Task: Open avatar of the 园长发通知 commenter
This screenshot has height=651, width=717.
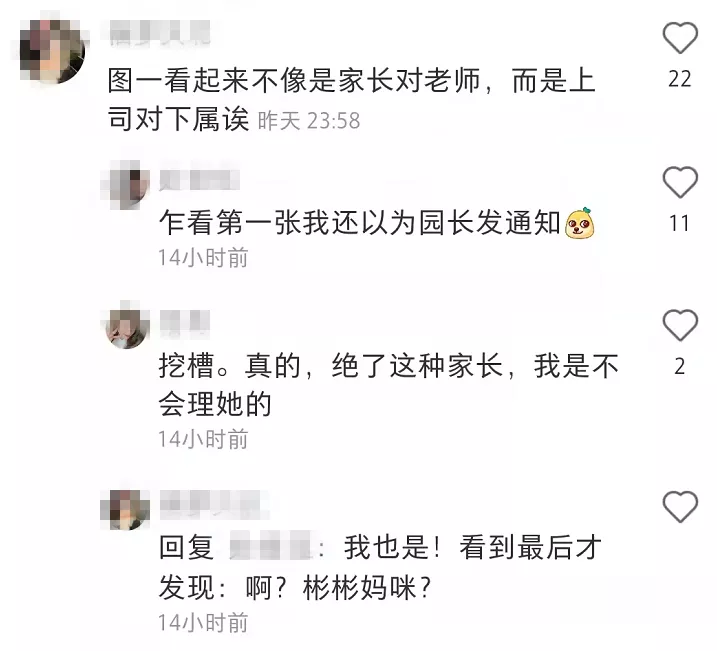Action: [x=125, y=185]
